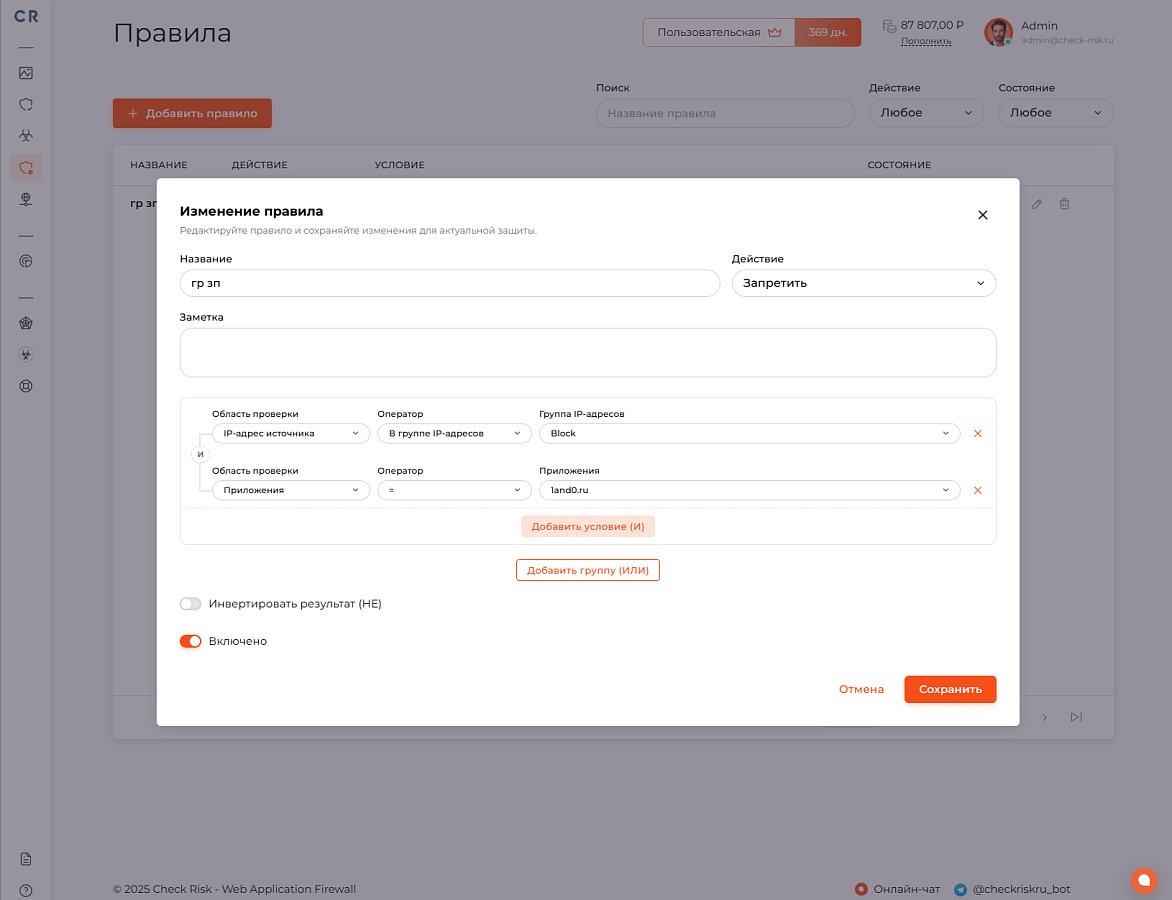Screen dimensions: 1172x900
Task: Open the Действие filter dropdown Любое
Action: pyautogui.click(x=926, y=113)
